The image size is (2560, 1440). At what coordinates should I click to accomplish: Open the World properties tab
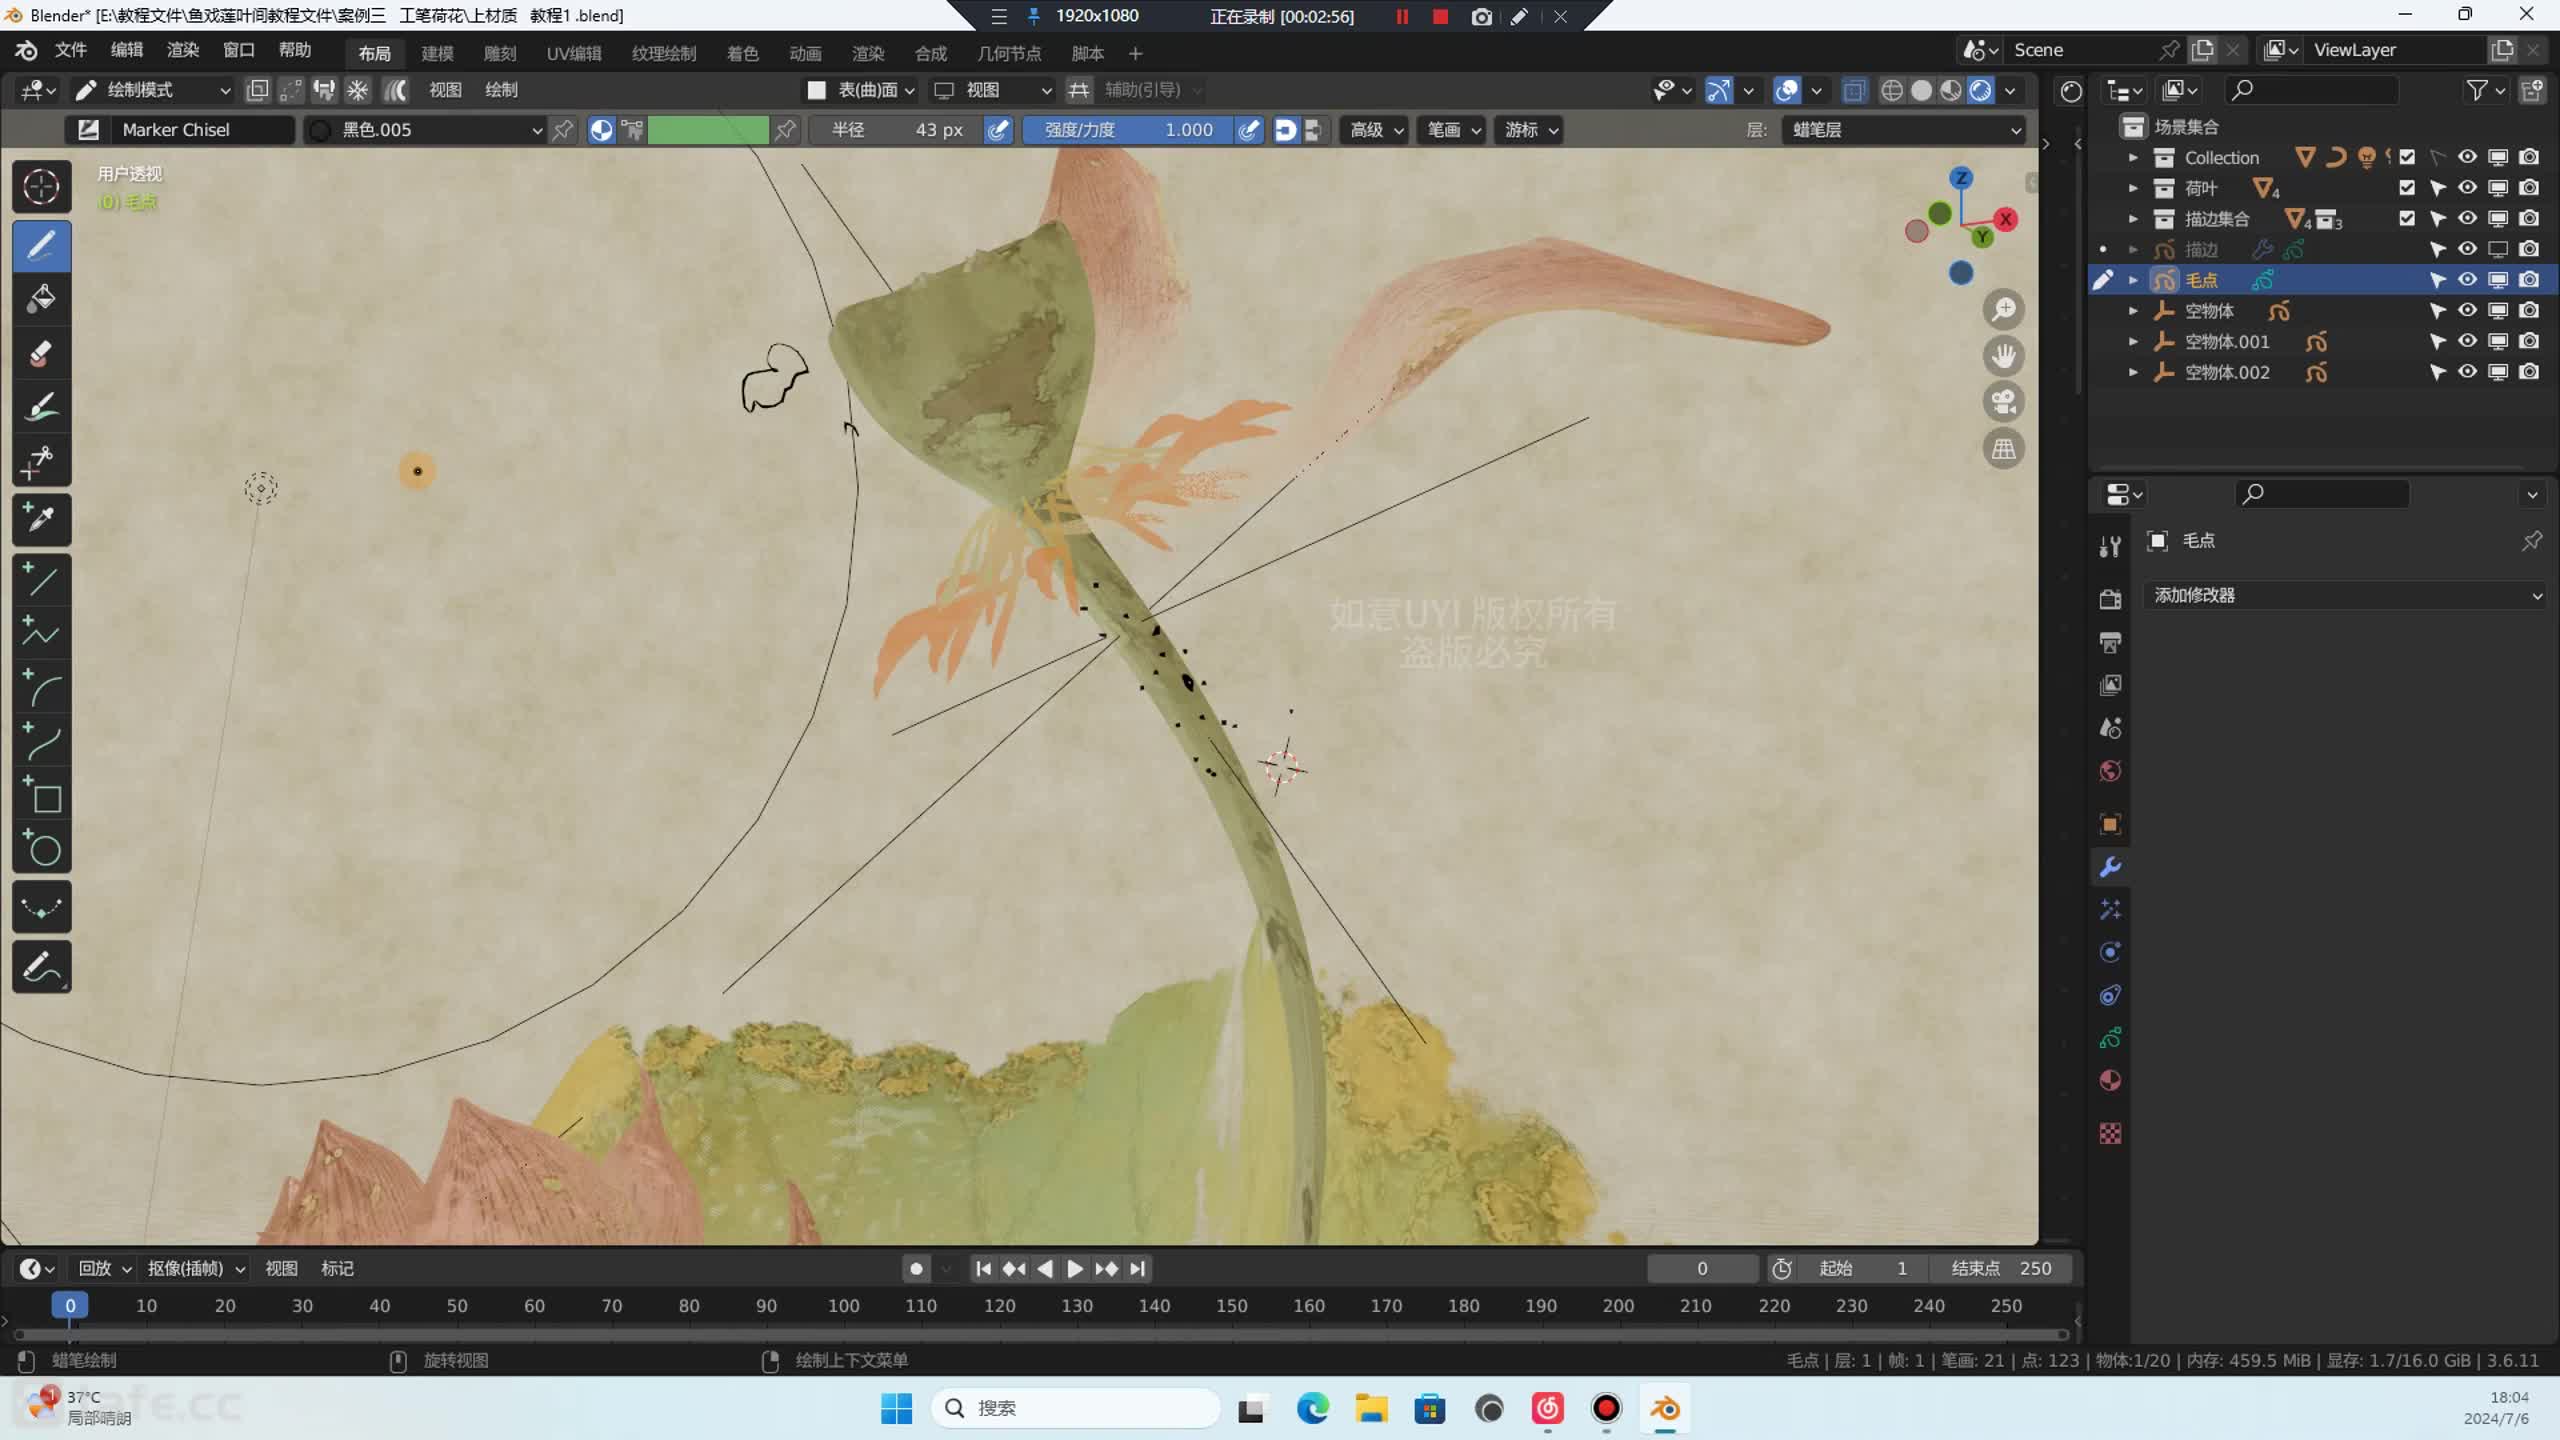pos(2110,771)
